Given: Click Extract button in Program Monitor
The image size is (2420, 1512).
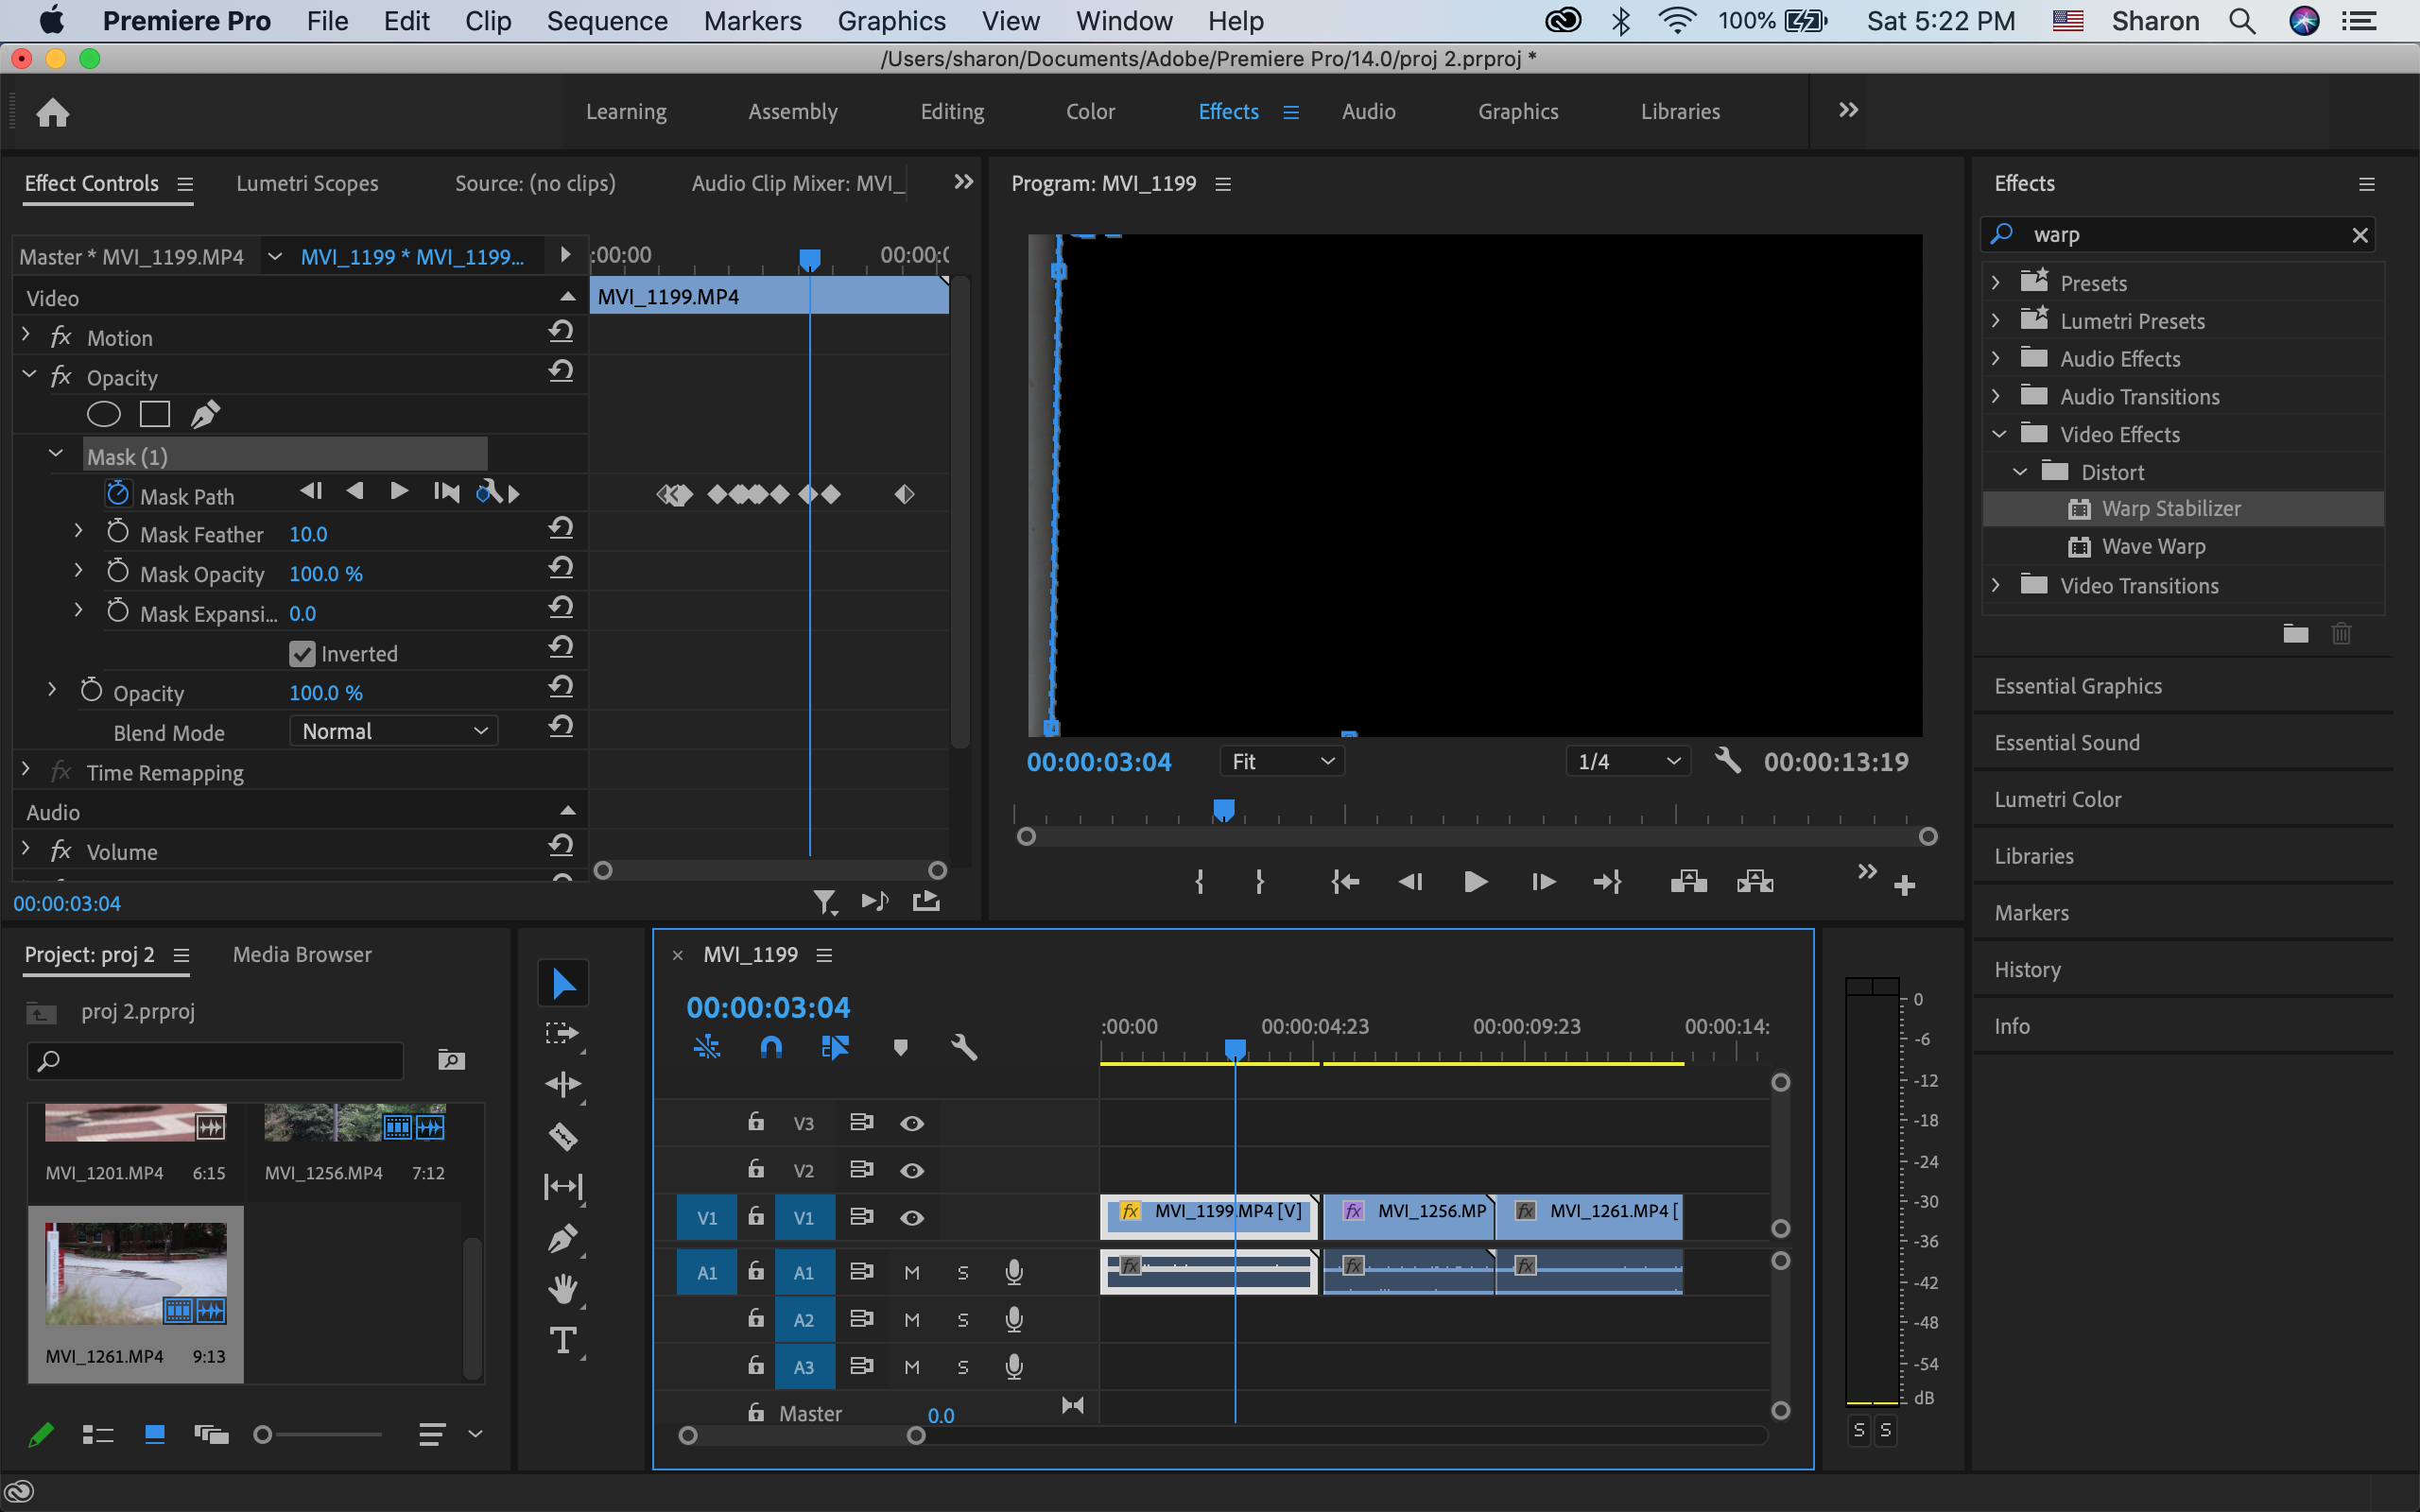Looking at the screenshot, I should [x=1755, y=882].
